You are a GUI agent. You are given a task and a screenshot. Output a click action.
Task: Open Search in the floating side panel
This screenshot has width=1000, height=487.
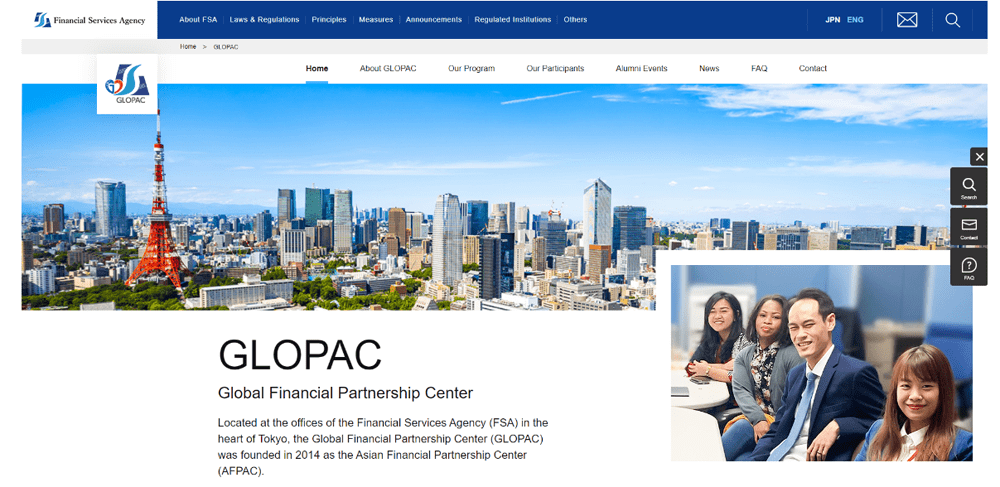(969, 187)
